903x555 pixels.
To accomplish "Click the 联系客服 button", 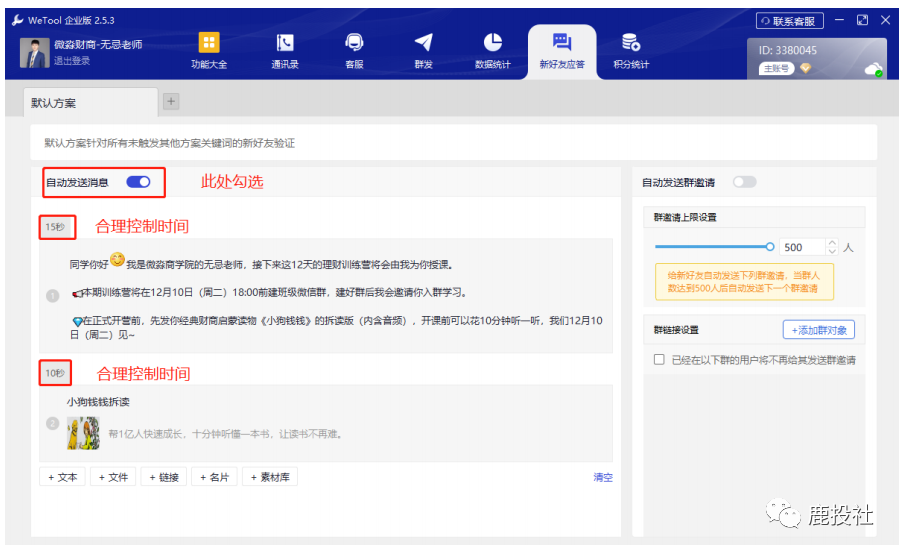I will 789,21.
